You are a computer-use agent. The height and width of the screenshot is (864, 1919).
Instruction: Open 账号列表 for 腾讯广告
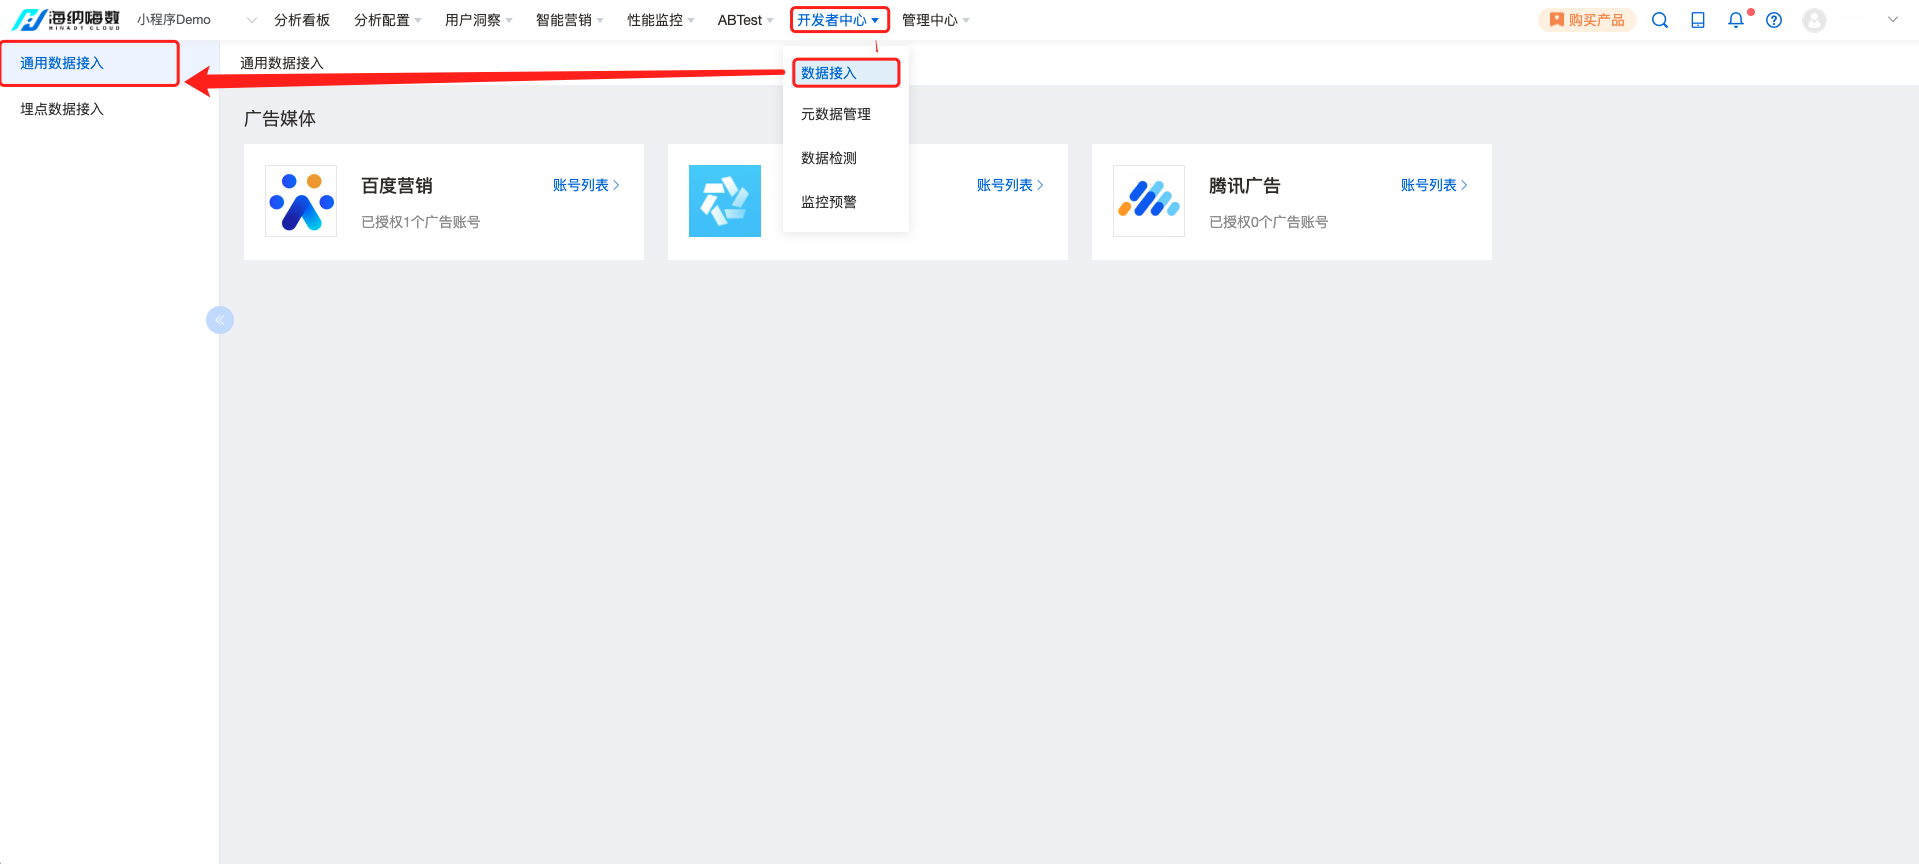pyautogui.click(x=1434, y=185)
